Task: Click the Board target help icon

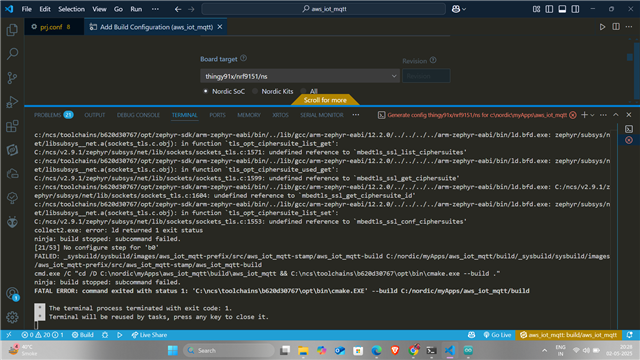Action: [244, 58]
